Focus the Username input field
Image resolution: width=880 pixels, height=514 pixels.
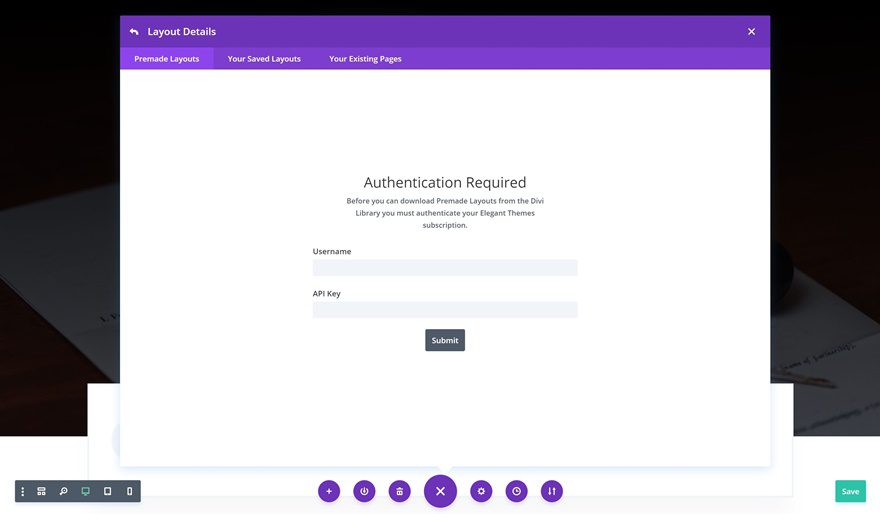pos(445,268)
